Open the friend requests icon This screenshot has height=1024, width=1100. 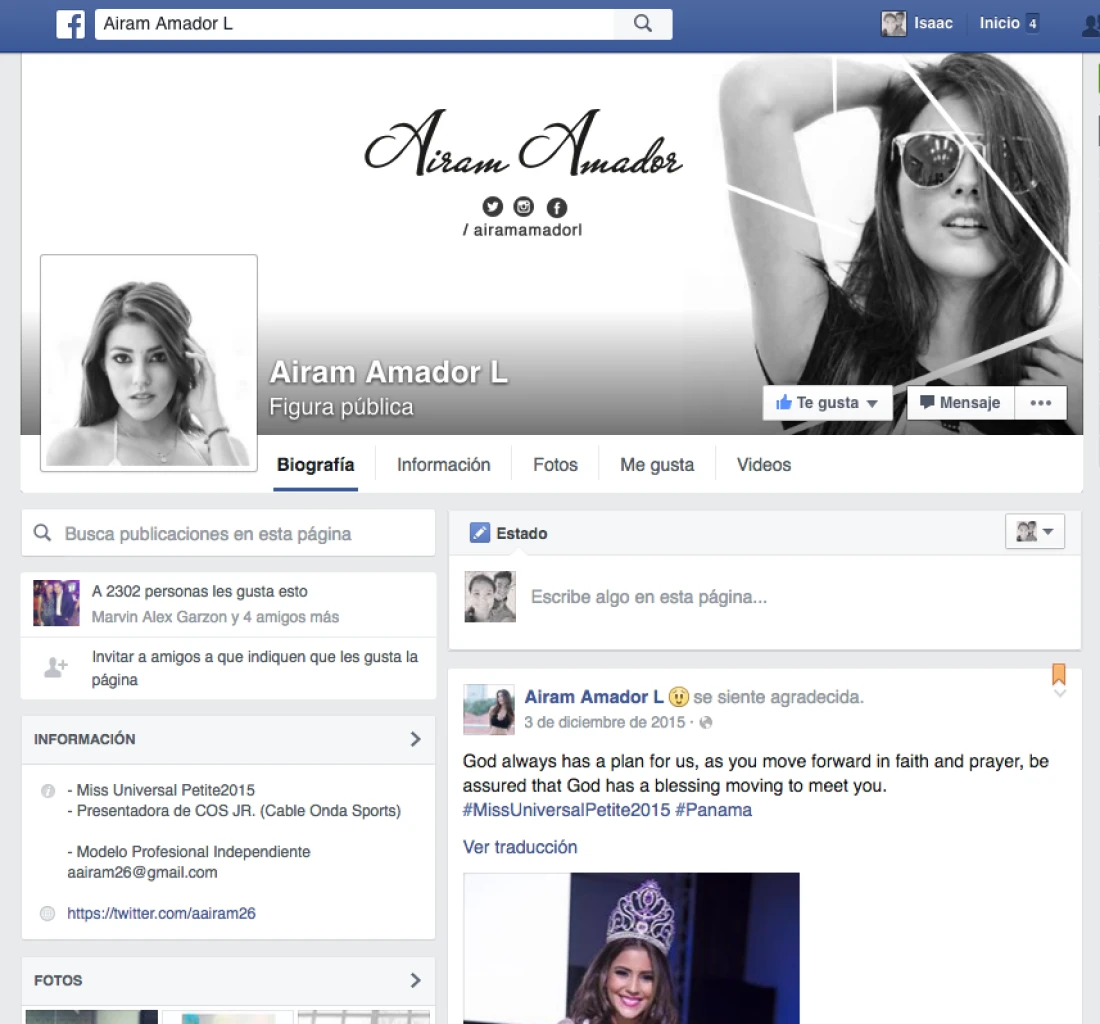point(1091,25)
